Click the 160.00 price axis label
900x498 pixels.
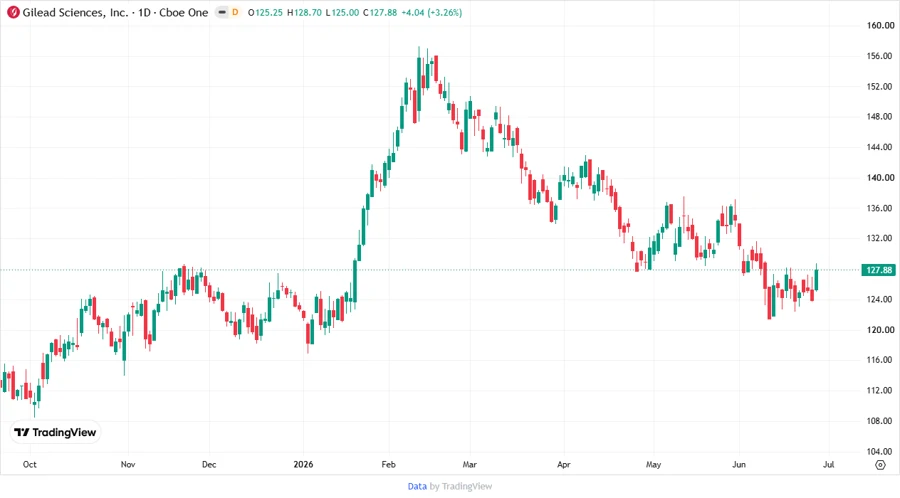880,25
